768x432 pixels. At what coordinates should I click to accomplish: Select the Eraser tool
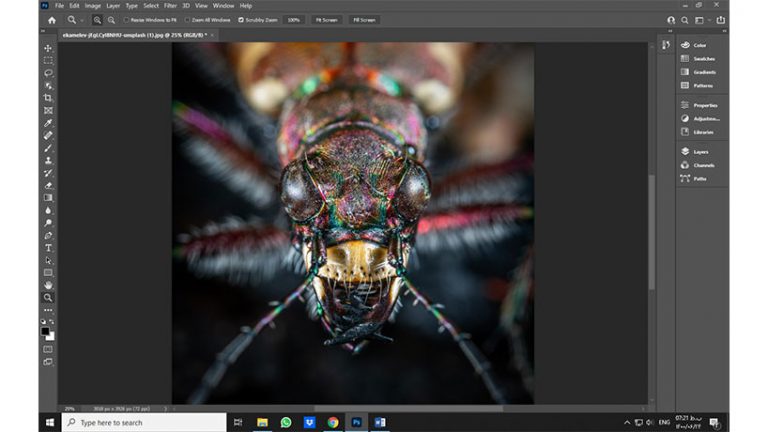pyautogui.click(x=48, y=186)
